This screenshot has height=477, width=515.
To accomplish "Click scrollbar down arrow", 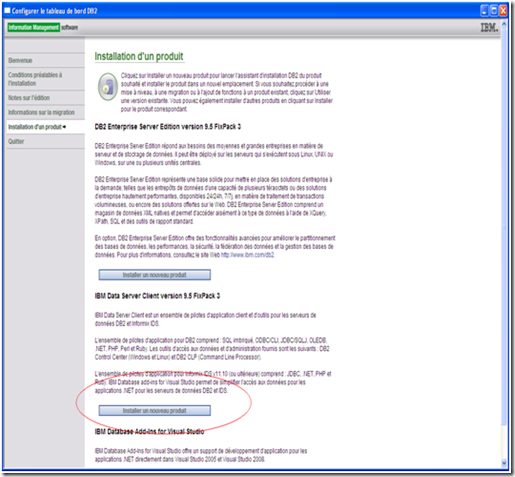I will (x=504, y=463).
